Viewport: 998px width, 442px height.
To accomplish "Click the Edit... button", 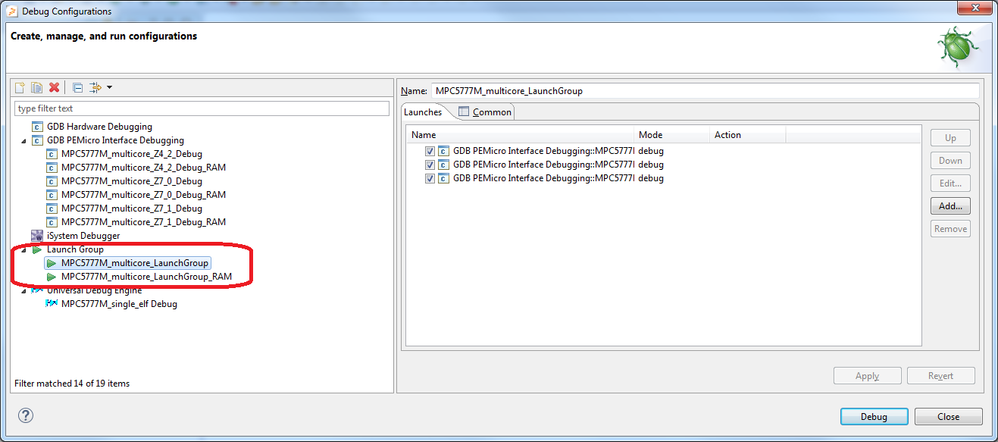I will 950,183.
